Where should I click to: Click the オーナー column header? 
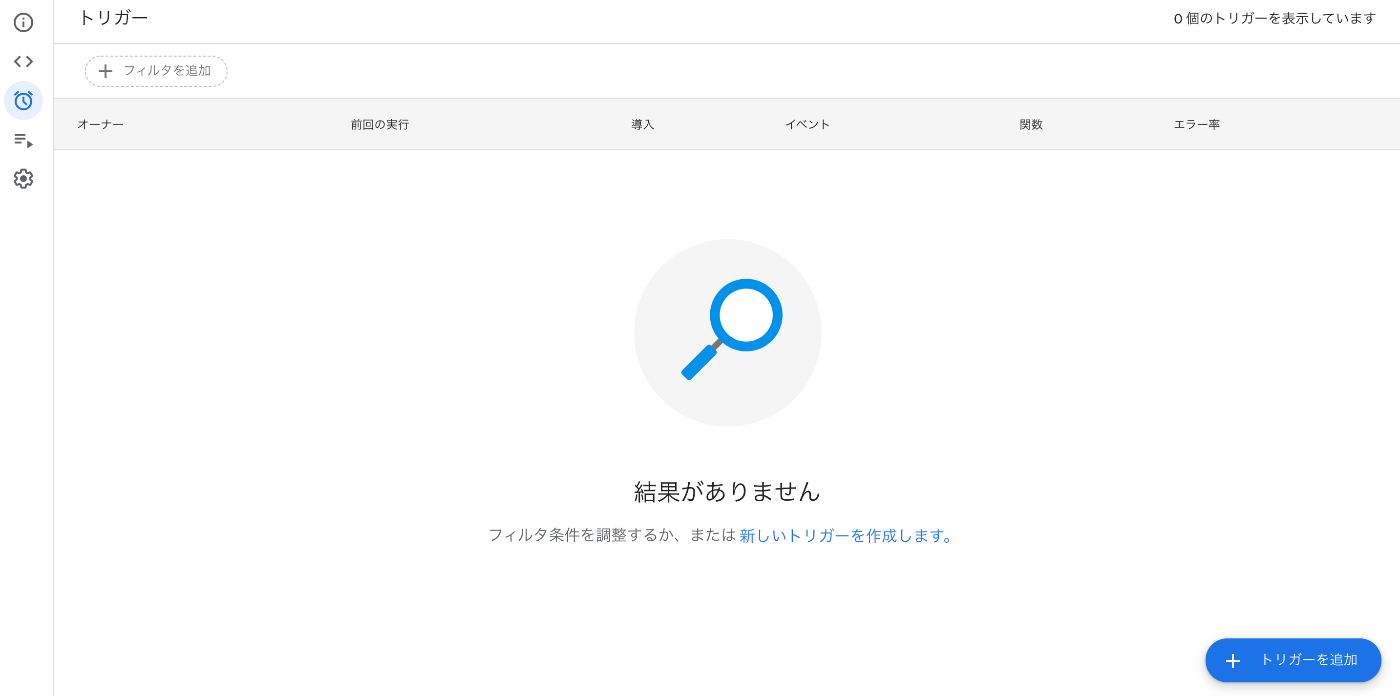coord(101,124)
